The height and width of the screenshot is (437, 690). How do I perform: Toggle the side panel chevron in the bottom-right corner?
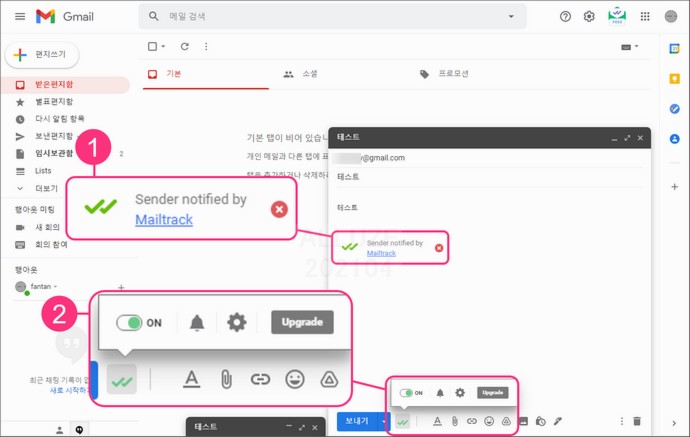pos(674,423)
